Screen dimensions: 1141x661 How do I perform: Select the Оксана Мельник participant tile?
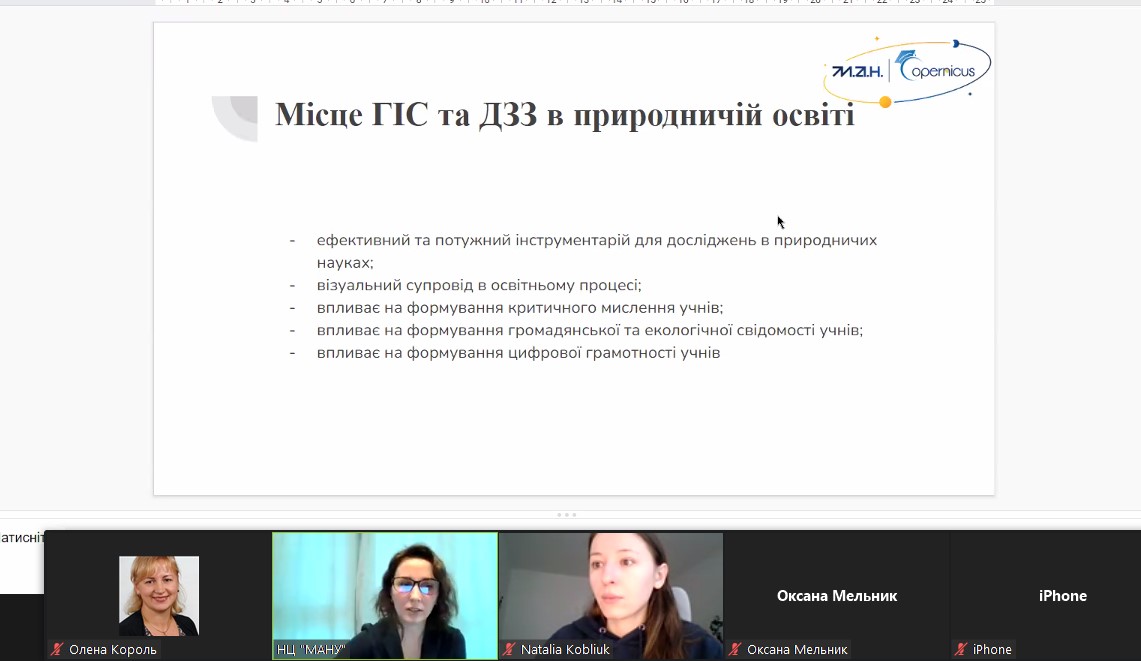click(x=837, y=596)
